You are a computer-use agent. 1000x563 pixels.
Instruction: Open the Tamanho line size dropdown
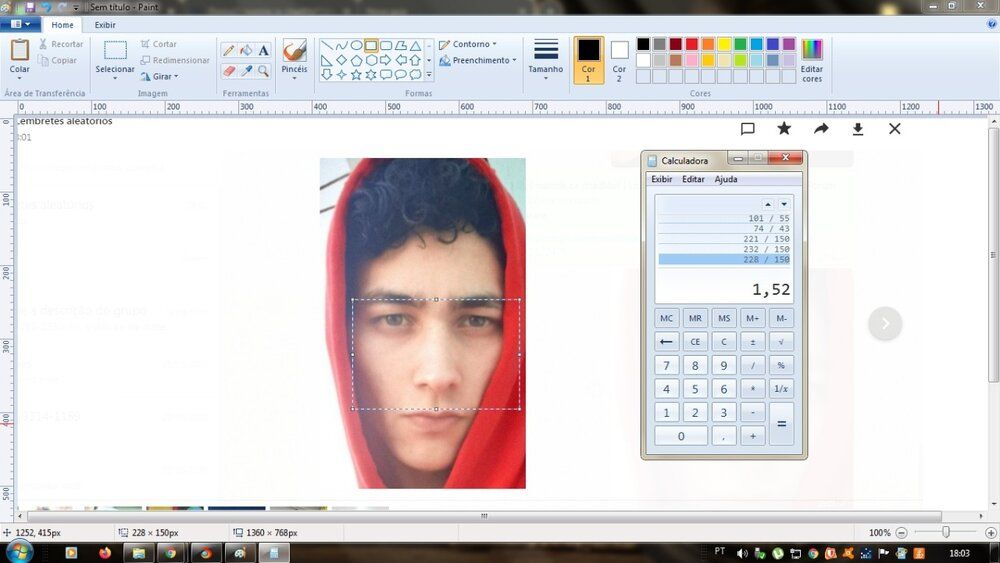tap(545, 59)
